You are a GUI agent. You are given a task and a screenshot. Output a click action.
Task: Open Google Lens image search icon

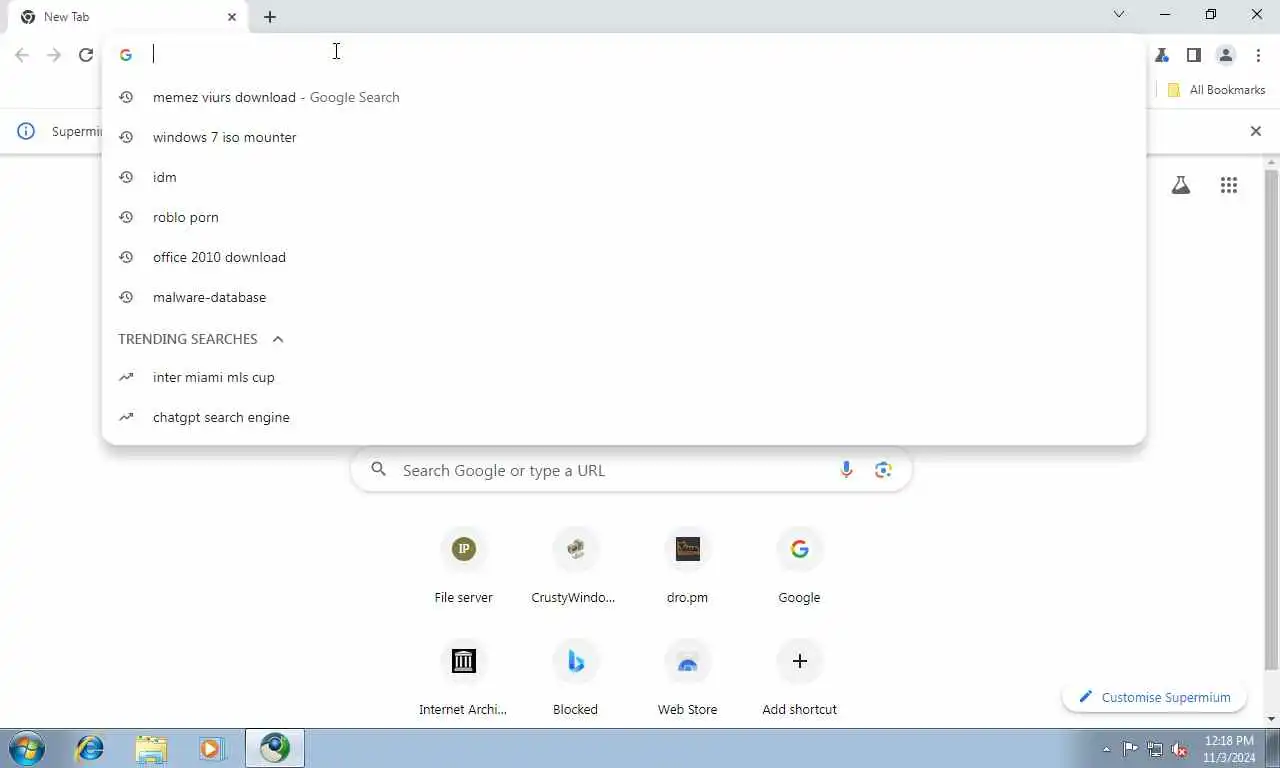(883, 470)
